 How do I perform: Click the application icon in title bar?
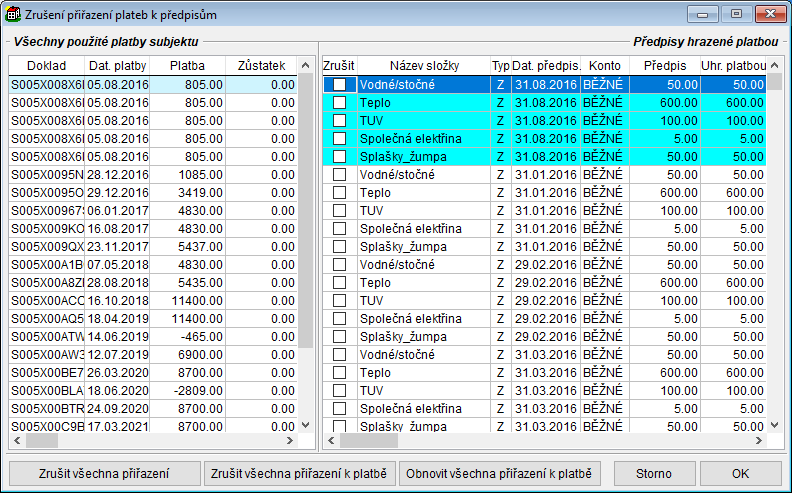(12, 14)
